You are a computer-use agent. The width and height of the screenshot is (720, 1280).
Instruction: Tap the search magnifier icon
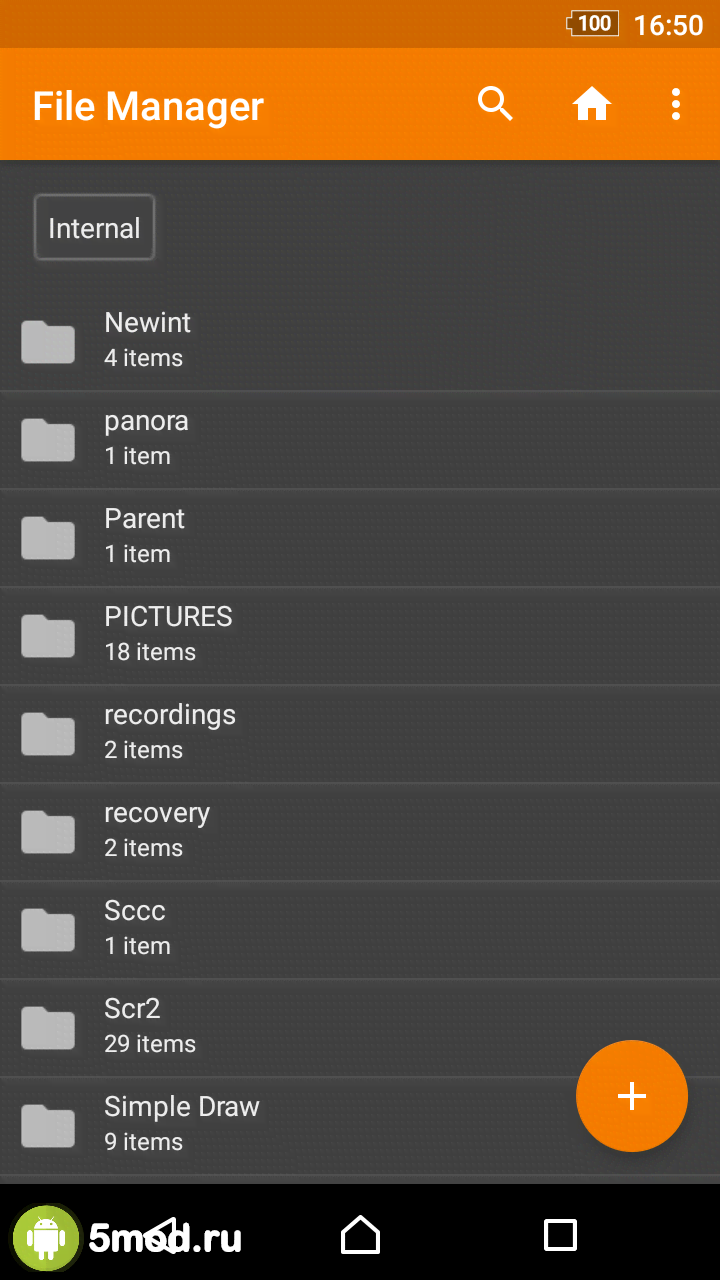pos(495,104)
